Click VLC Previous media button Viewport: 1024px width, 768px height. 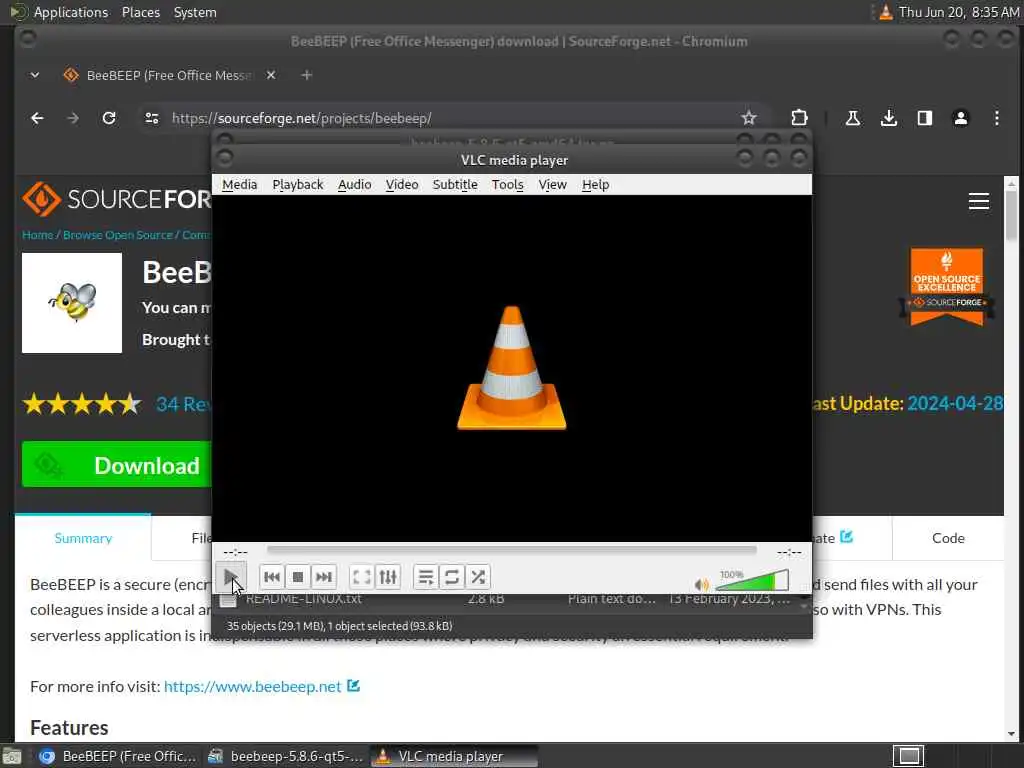(x=272, y=577)
